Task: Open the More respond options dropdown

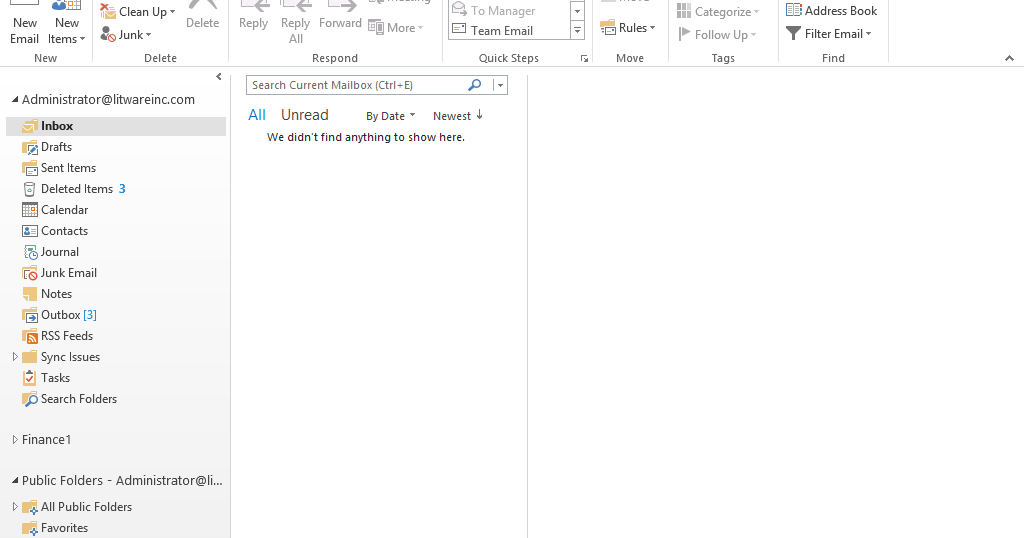Action: pos(396,27)
